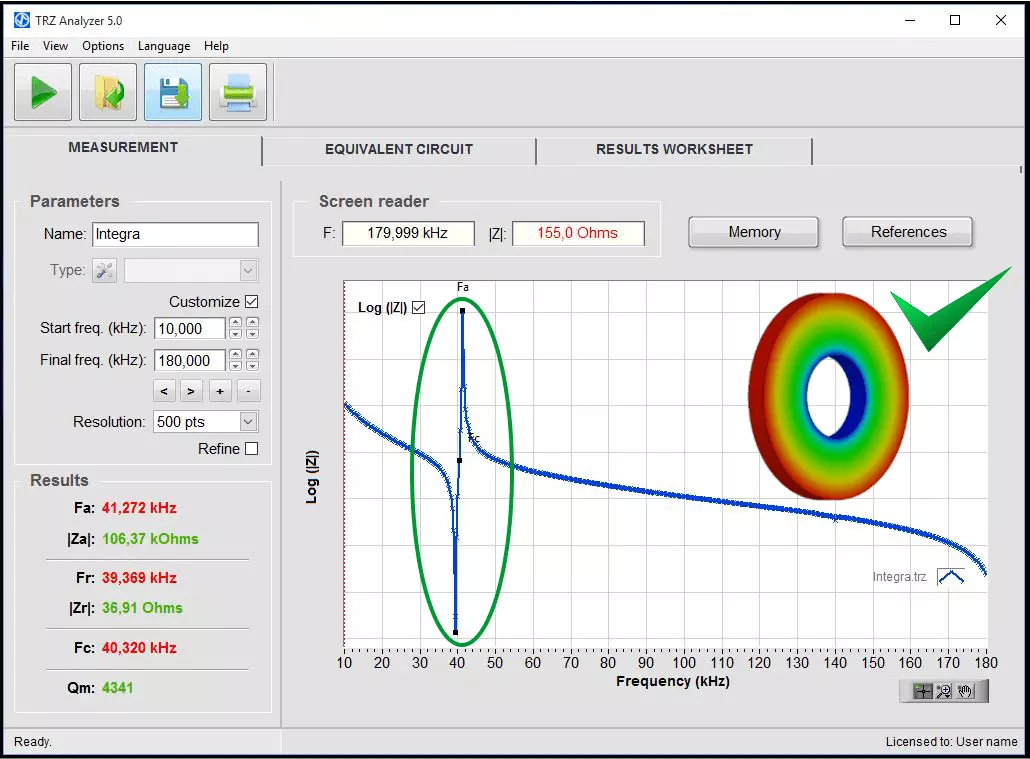Click the + frequency range button
This screenshot has width=1030, height=759.
click(x=220, y=391)
